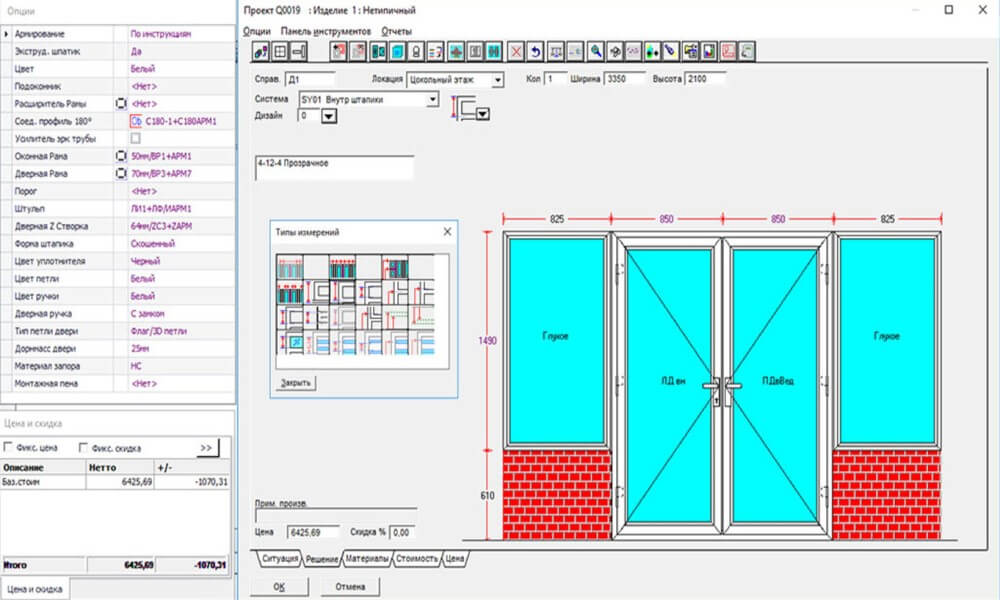Expand the Система SY01 dropdown
The image size is (1000, 600).
(x=433, y=100)
